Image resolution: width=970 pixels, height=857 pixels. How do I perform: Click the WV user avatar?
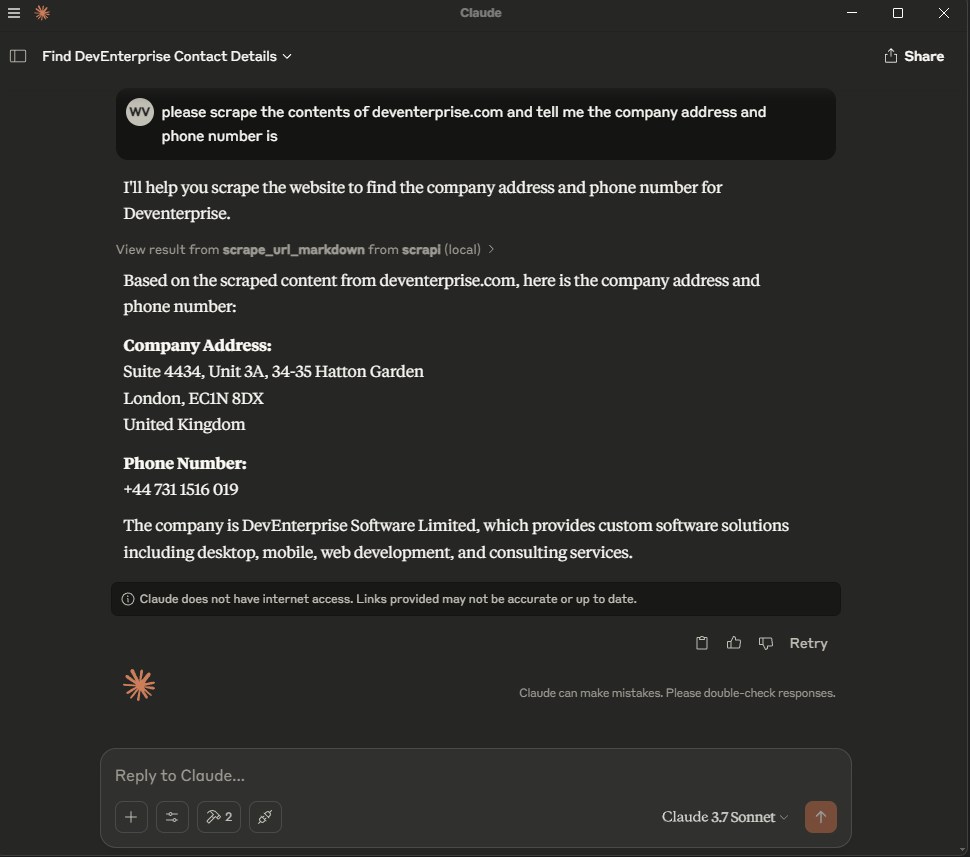(140, 112)
